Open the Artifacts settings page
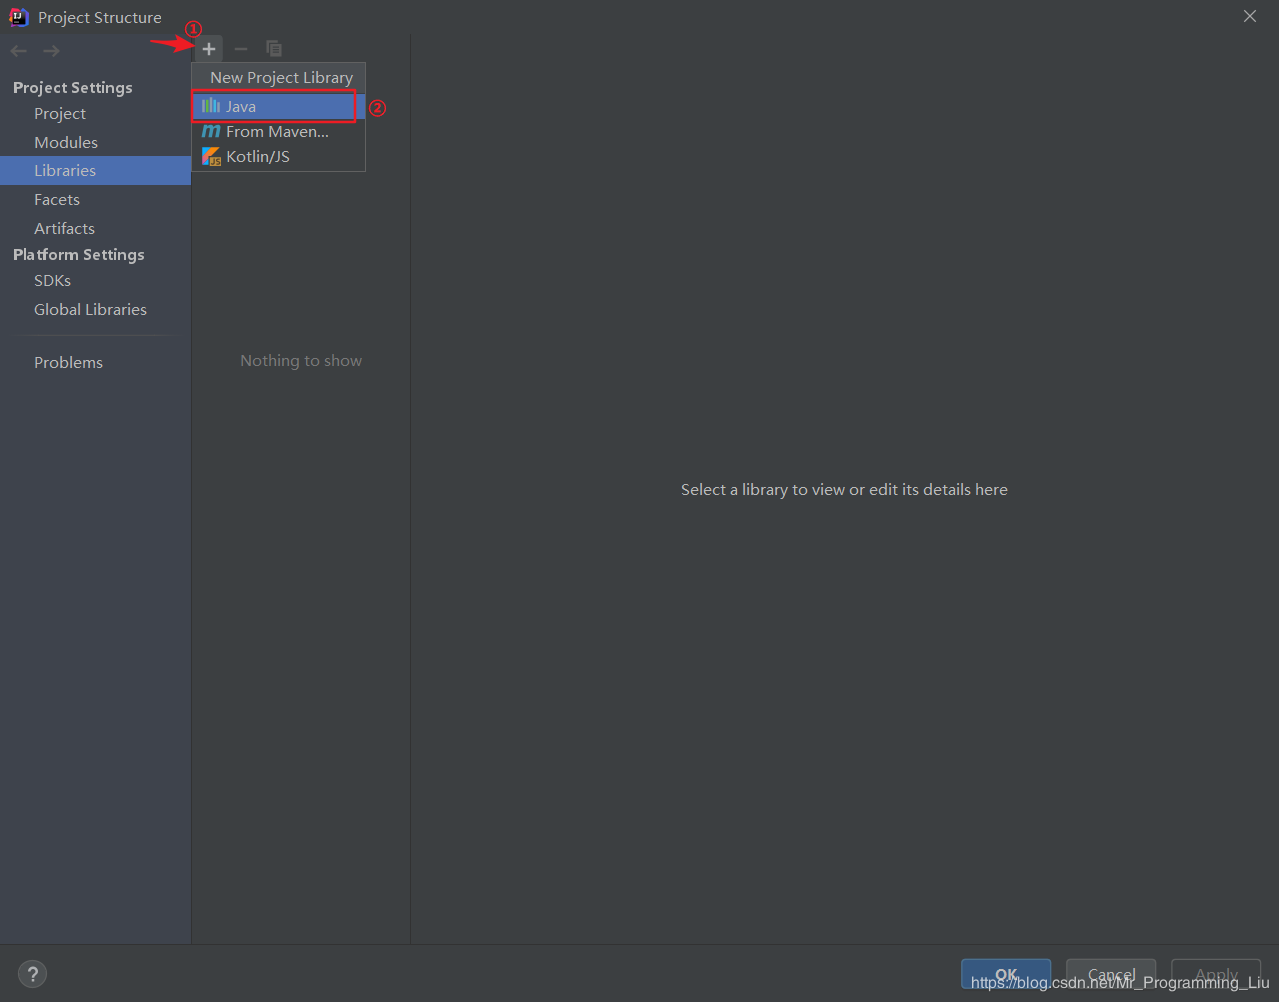 [64, 229]
